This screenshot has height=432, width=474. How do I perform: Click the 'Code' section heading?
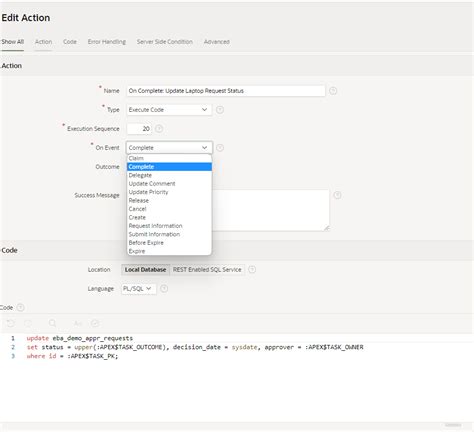click(9, 250)
